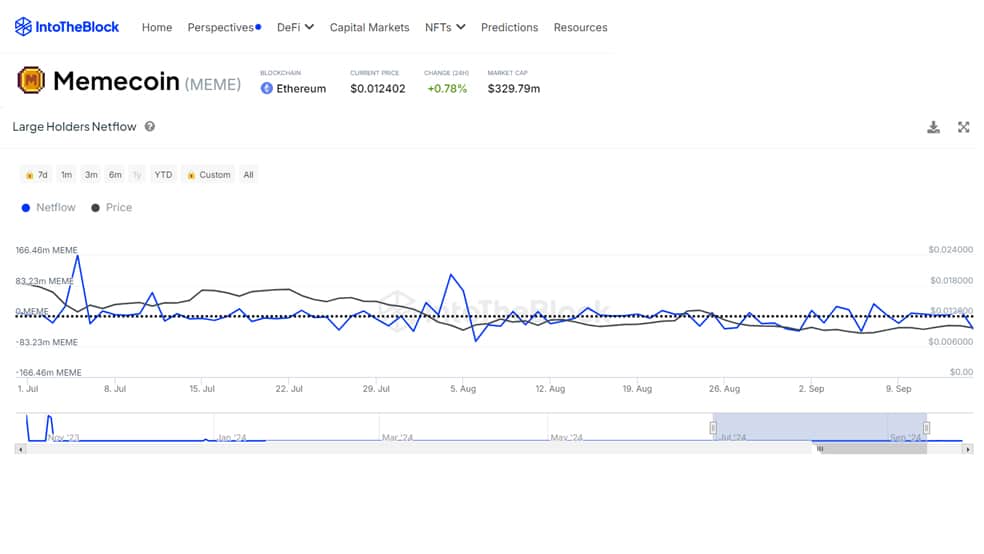The height and width of the screenshot is (554, 984).
Task: Go to the Home page
Action: coord(157,28)
